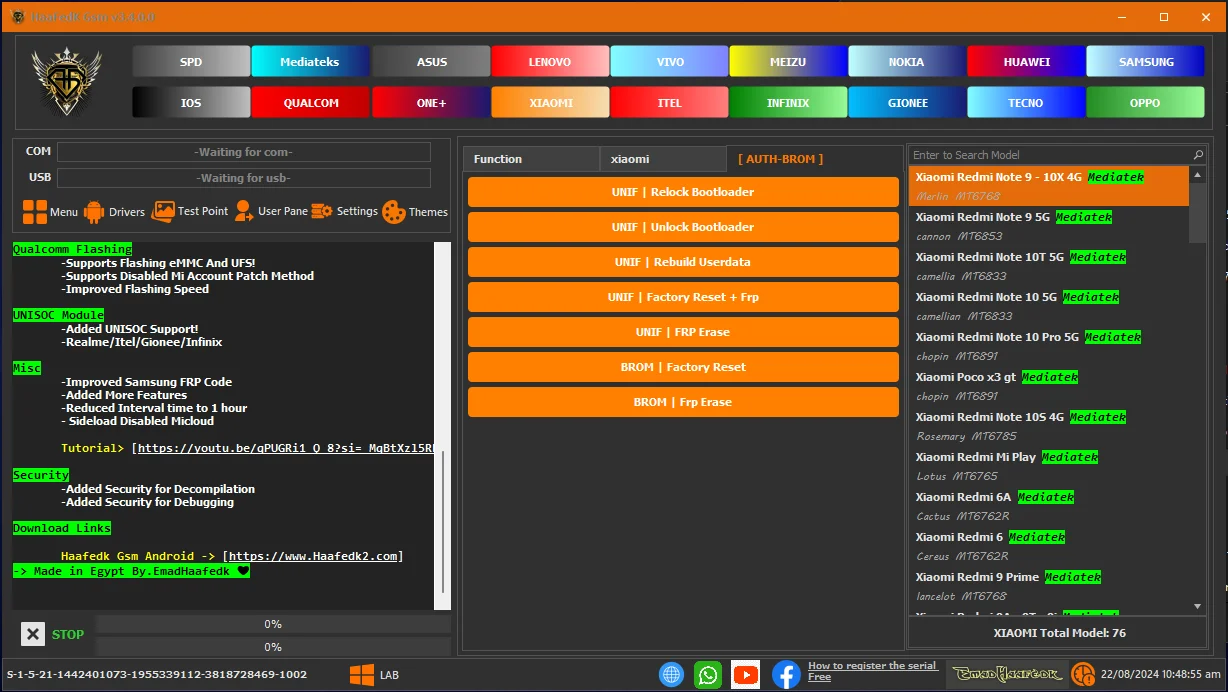Open the Test Point image icon

163,212
